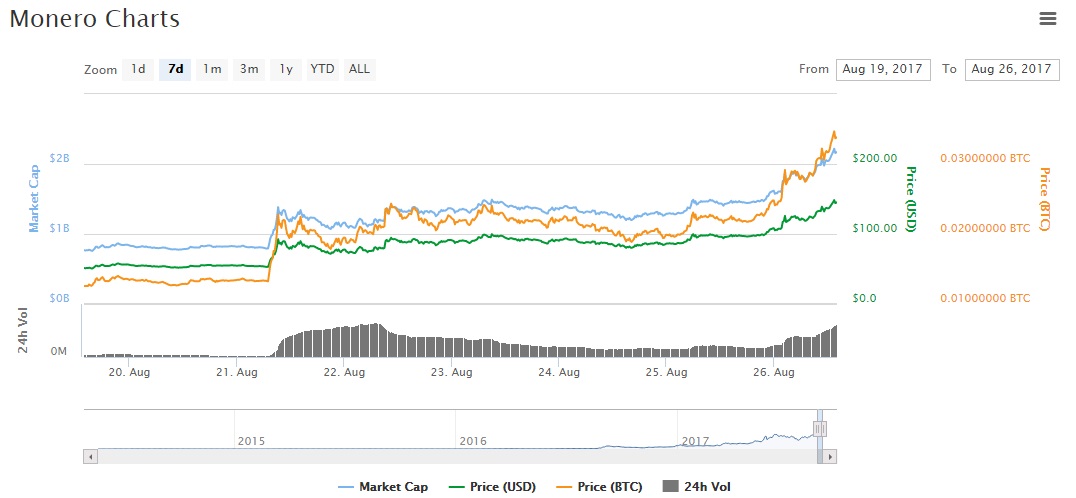Click the $1B market cap label
Viewport: 1076px width, 498px height.
coord(59,228)
